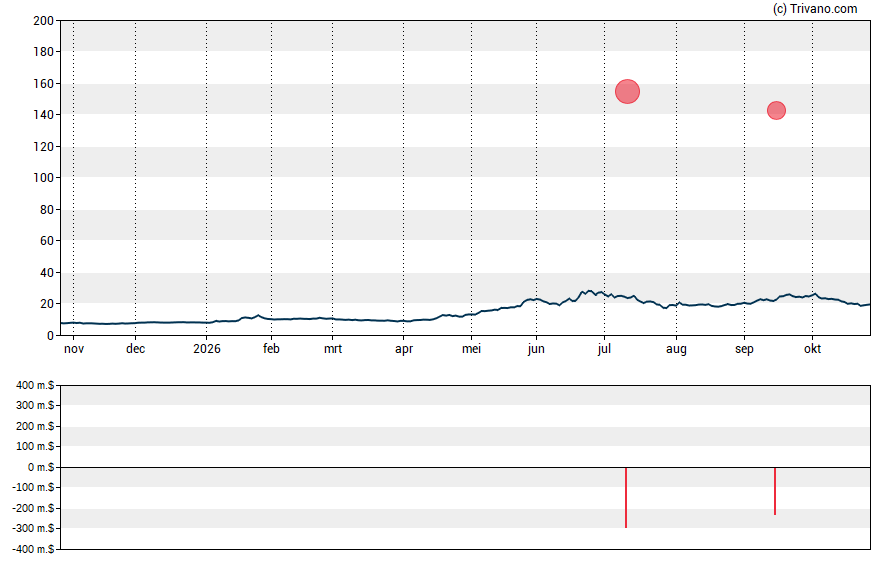Select the September red volume bar

pos(775,491)
